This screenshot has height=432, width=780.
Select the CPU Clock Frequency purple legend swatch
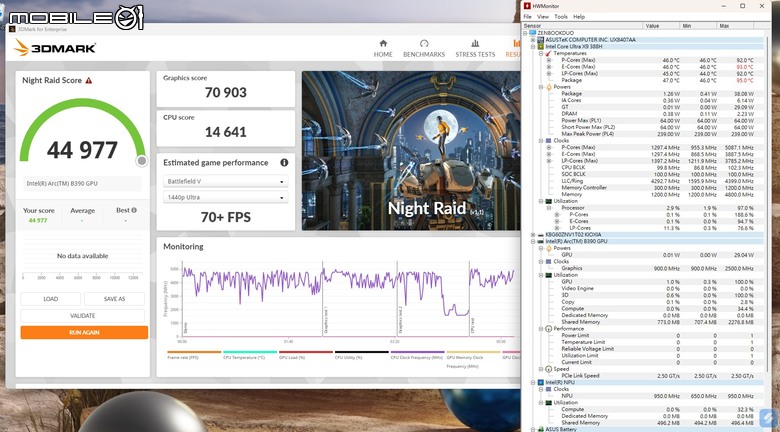[417, 352]
